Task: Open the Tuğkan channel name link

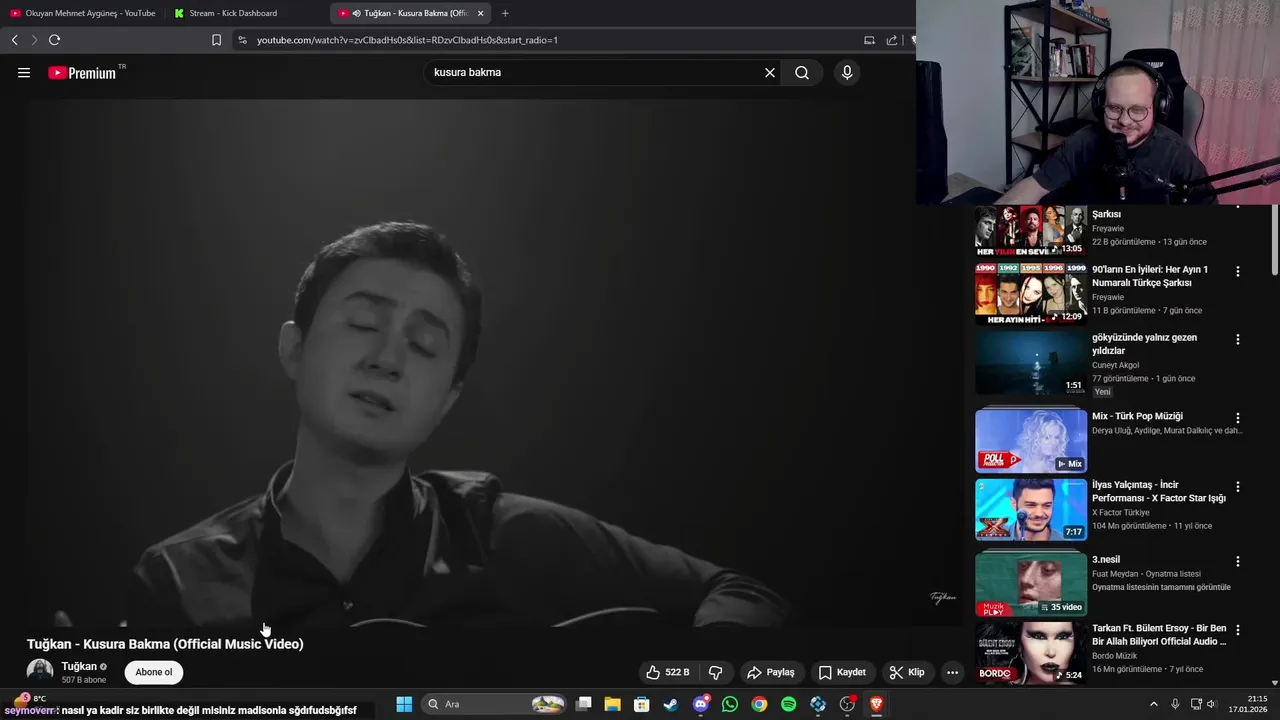Action: 79,666
